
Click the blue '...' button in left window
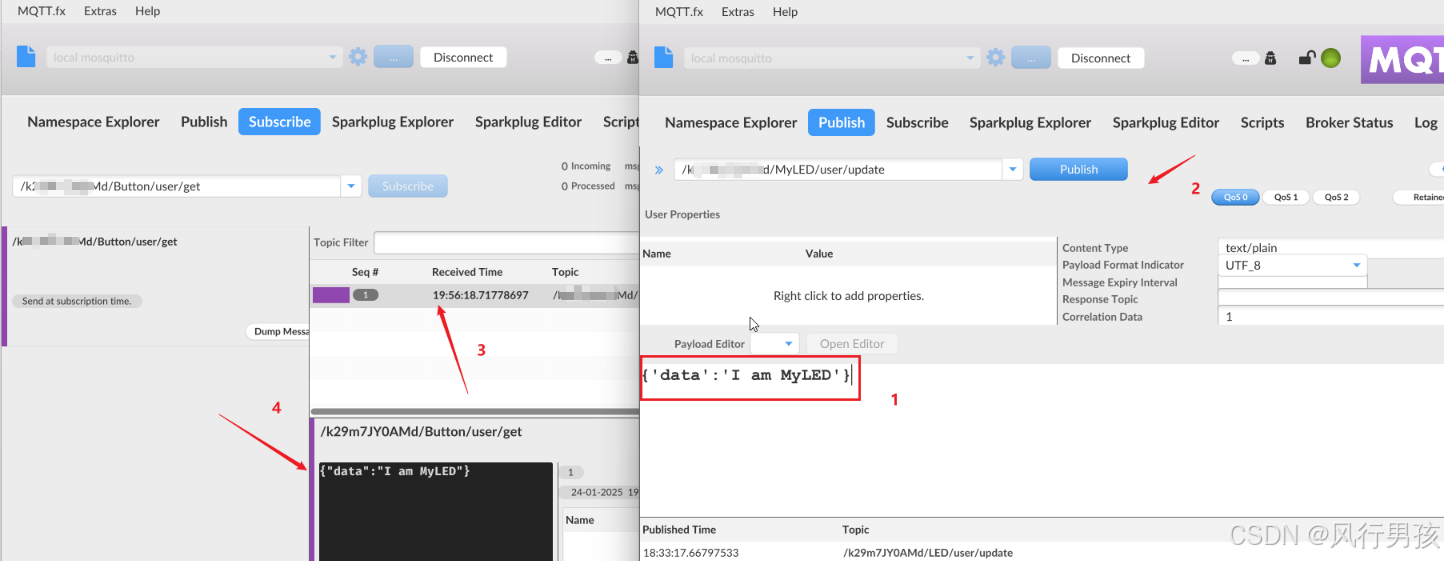(394, 57)
